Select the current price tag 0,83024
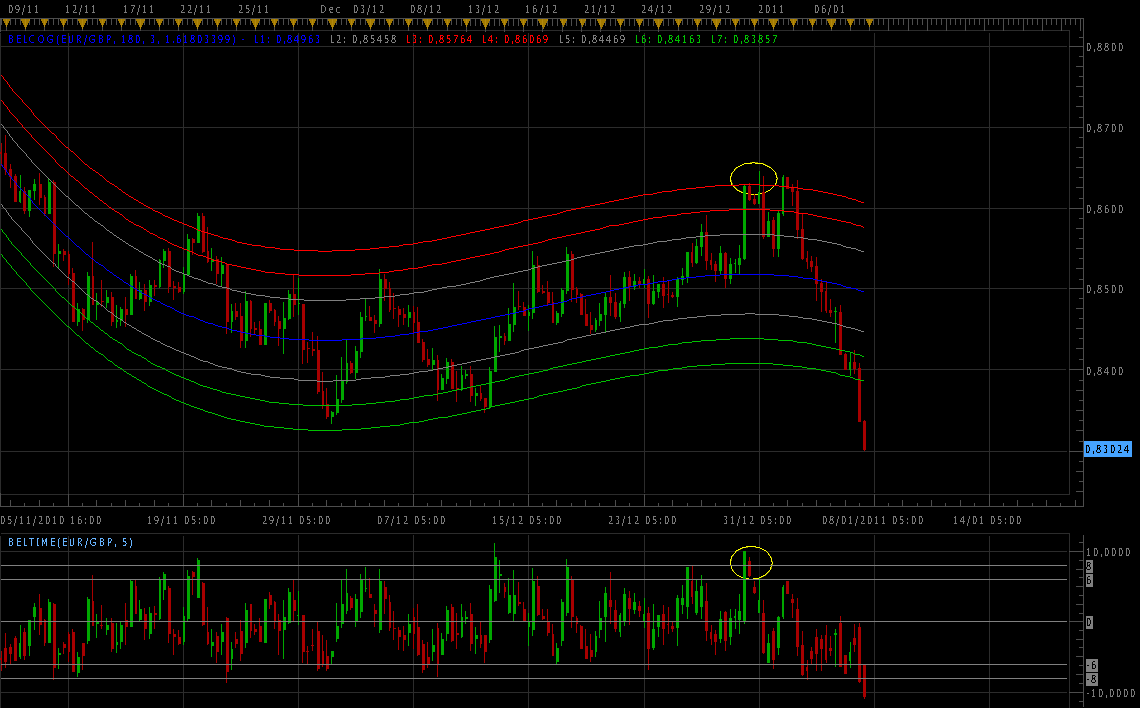 coord(1107,449)
